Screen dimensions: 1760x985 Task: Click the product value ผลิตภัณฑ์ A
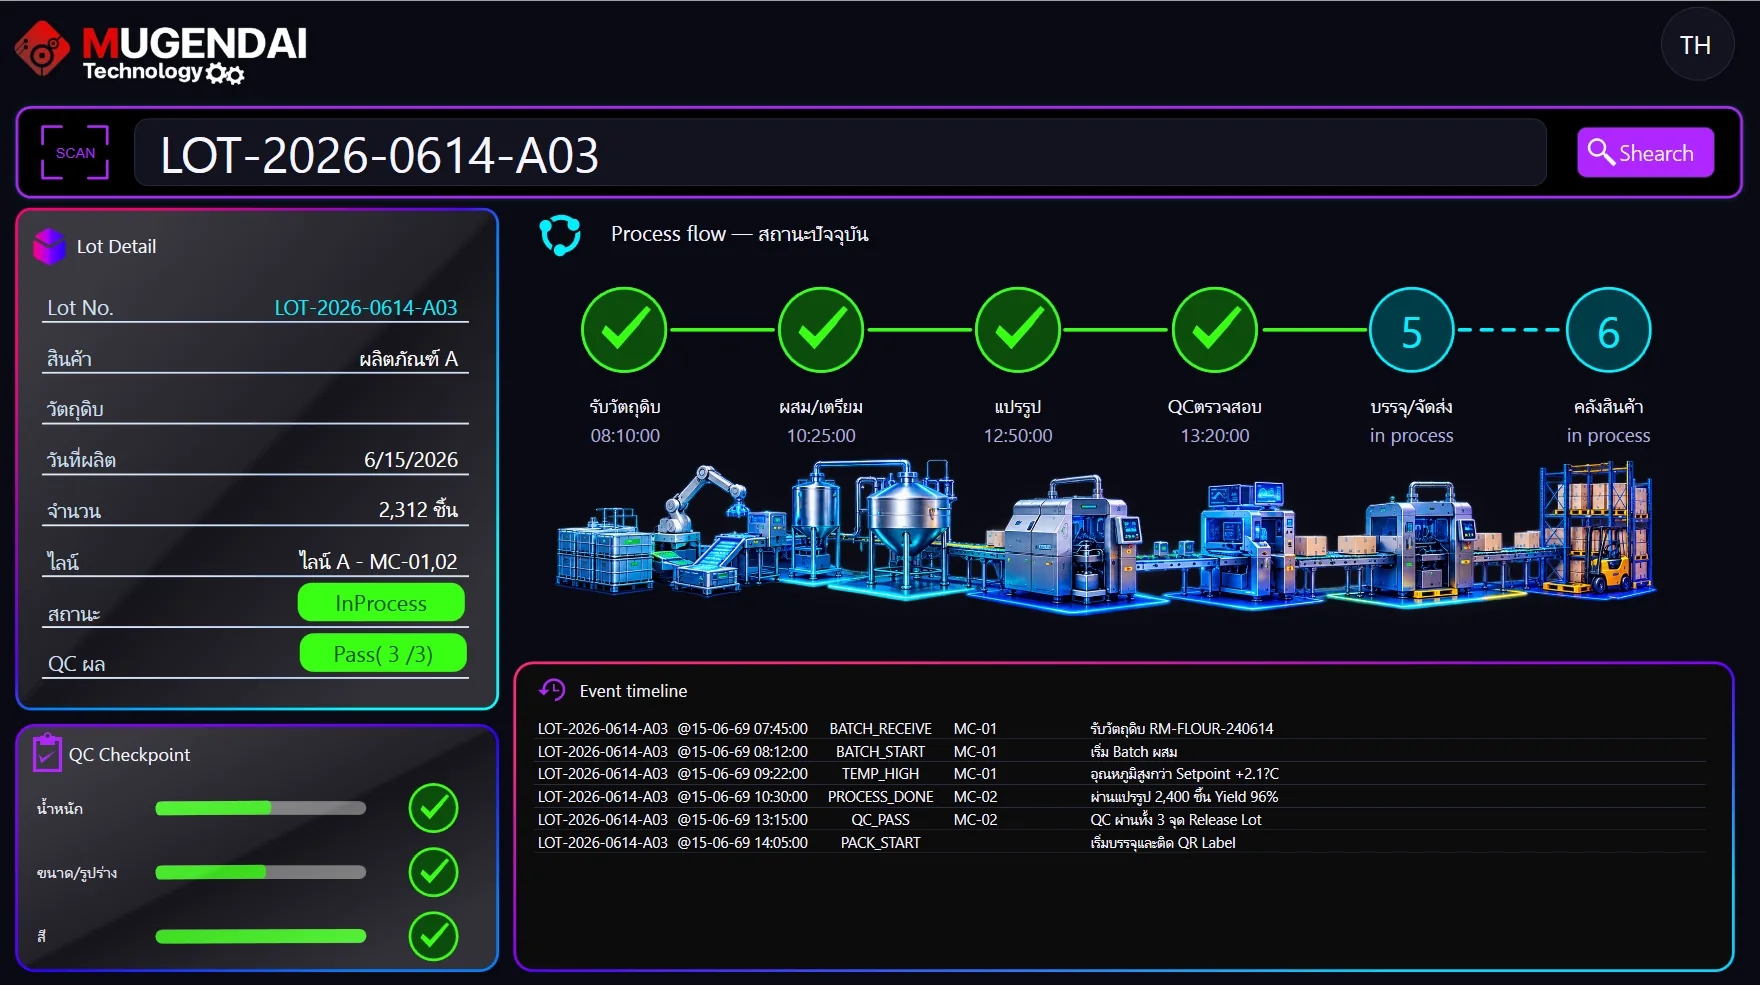click(409, 359)
